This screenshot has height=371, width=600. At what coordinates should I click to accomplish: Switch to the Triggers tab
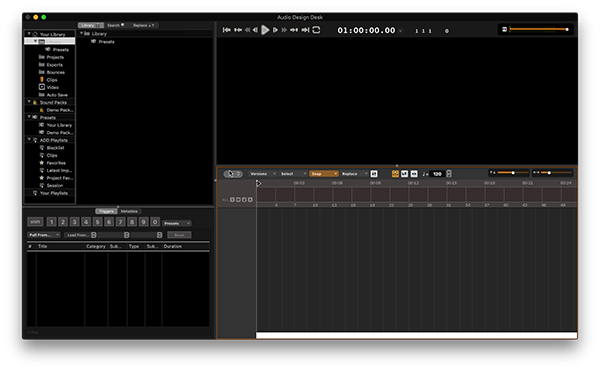(106, 211)
